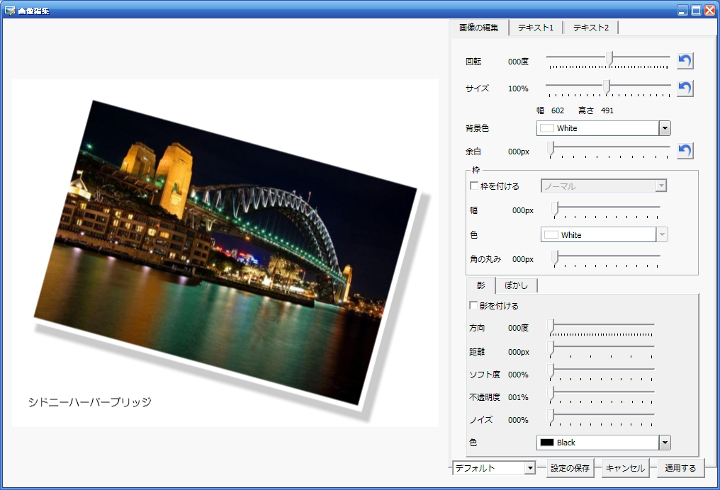Screen dimensions: 720x490
Task: Switch to the 画像の編集 tab
Action: click(x=479, y=28)
